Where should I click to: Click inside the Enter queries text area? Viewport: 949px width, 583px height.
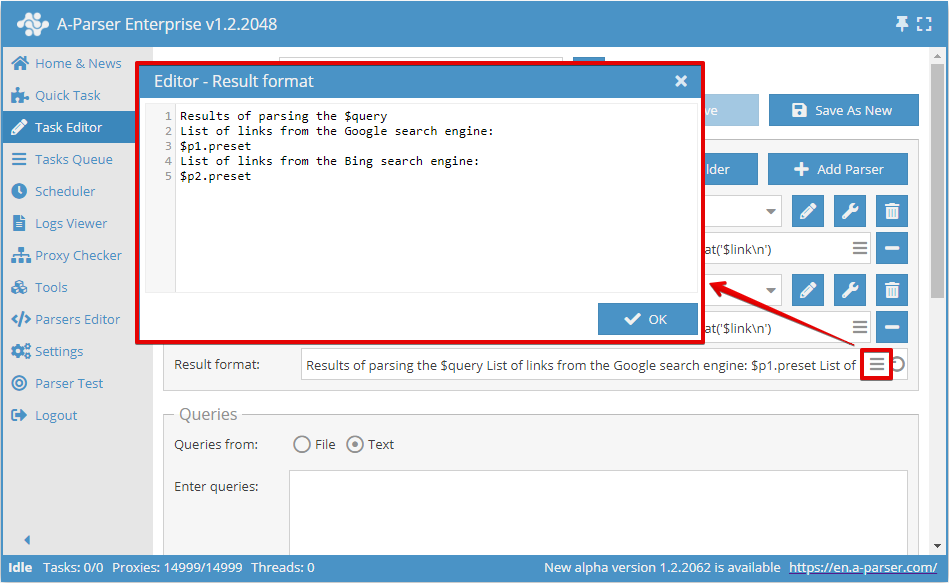click(x=598, y=510)
